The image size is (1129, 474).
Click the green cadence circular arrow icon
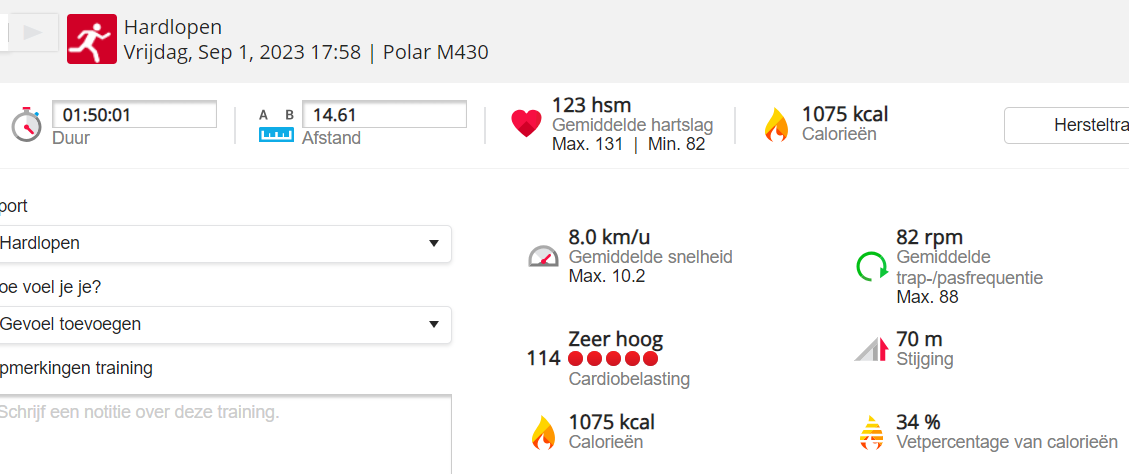click(x=871, y=266)
